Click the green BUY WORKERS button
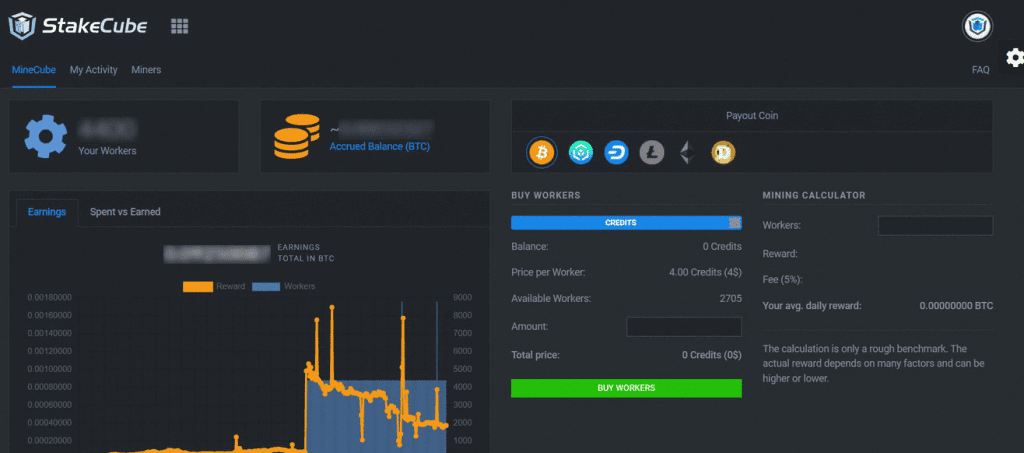The image size is (1024, 453). 626,388
